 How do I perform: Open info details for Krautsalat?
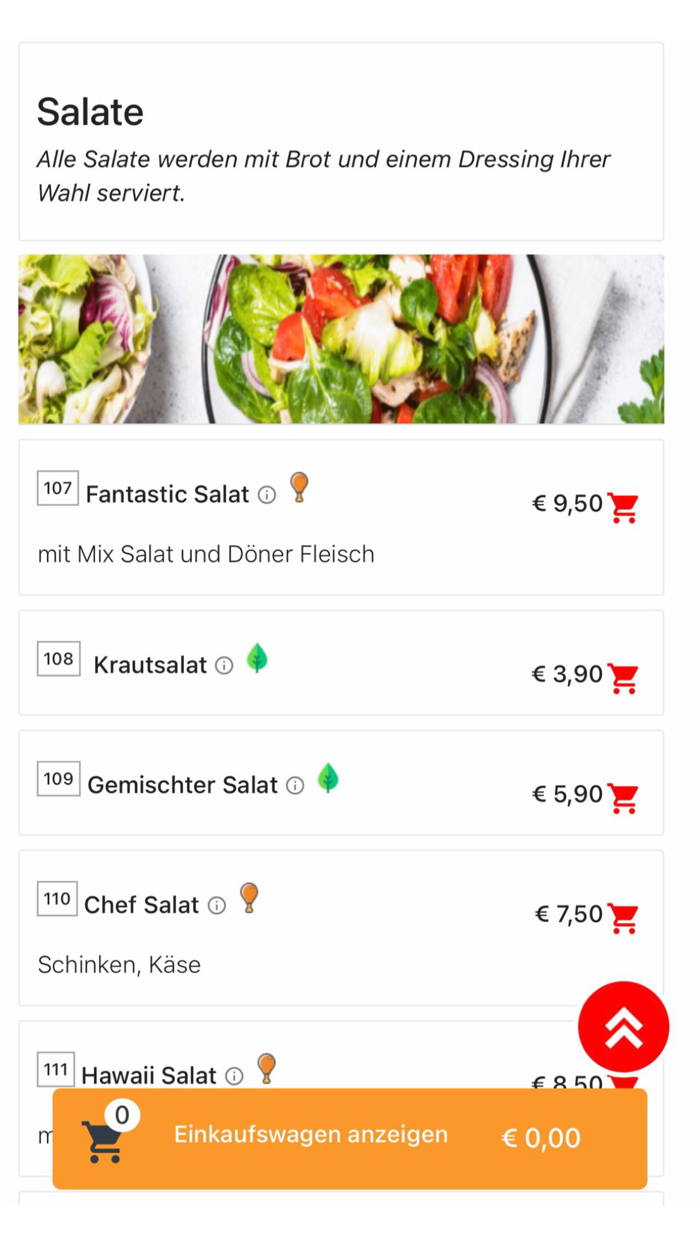tap(224, 665)
